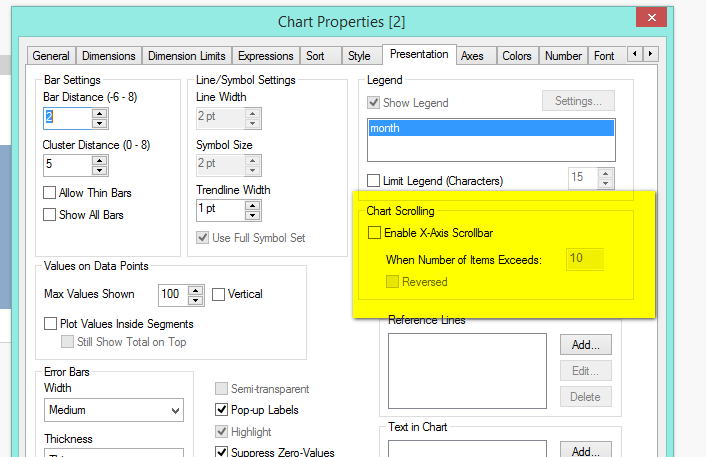The height and width of the screenshot is (457, 706).
Task: Decrease Max Values Shown spinner
Action: [196, 299]
